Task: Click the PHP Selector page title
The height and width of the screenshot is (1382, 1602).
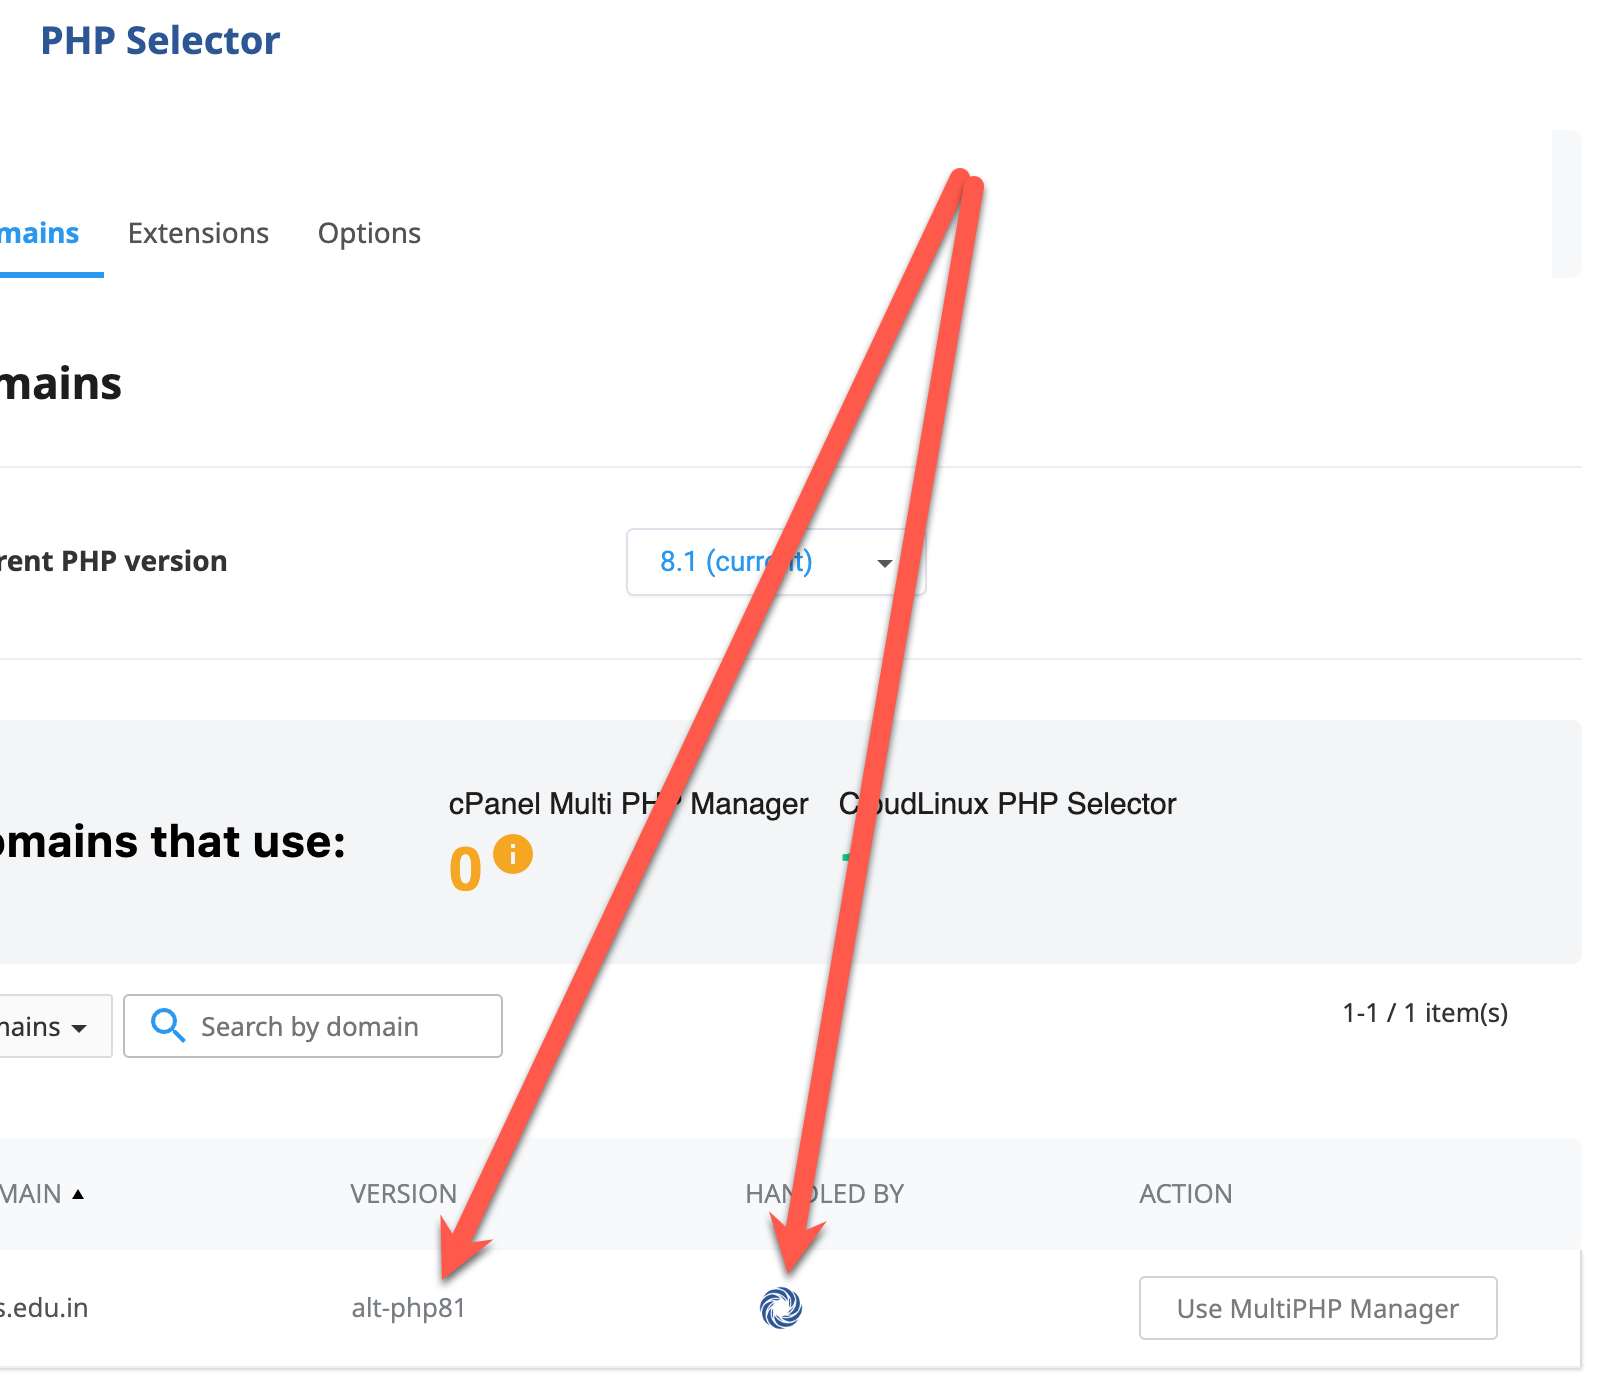Action: [160, 41]
